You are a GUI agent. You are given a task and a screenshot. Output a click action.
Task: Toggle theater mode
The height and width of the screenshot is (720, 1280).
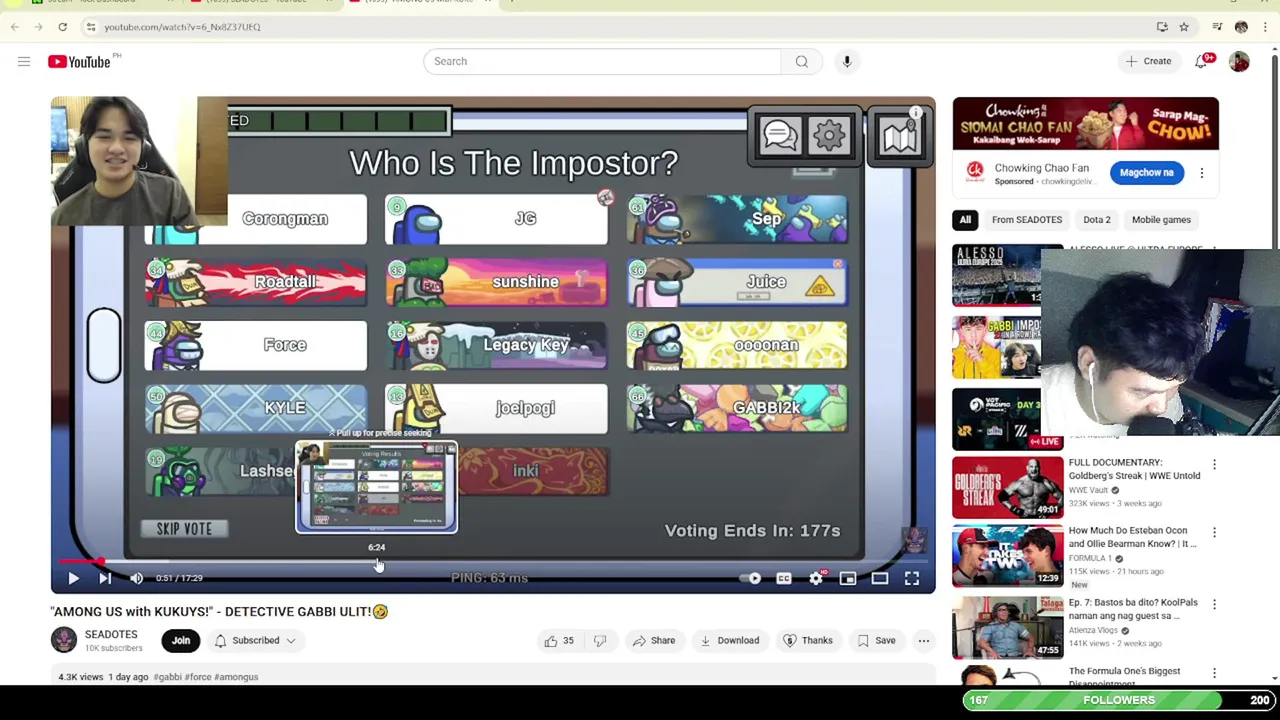(x=880, y=578)
